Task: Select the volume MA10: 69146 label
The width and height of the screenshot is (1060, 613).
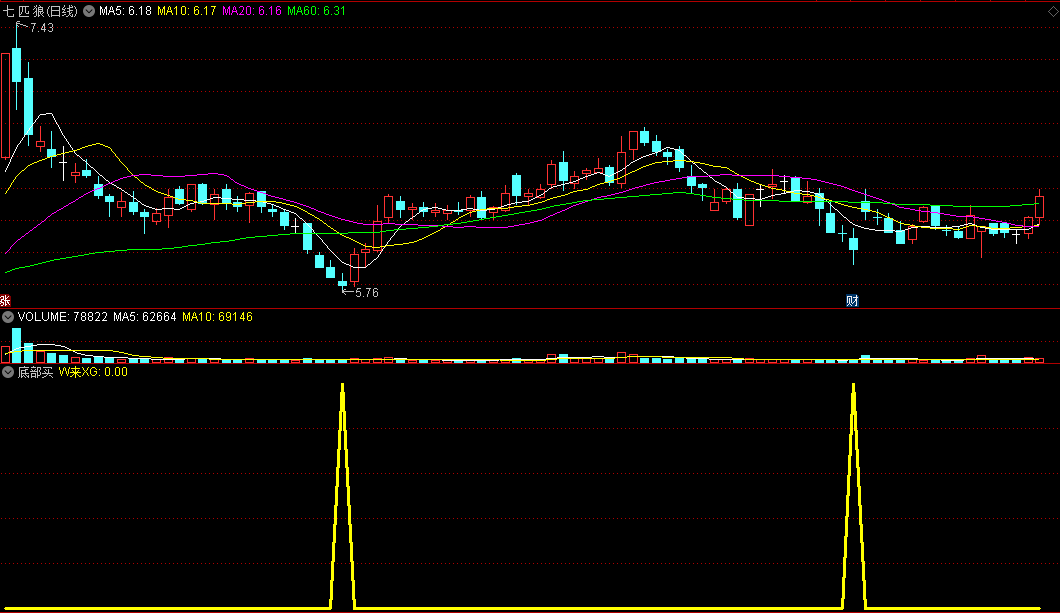Action: click(217, 317)
